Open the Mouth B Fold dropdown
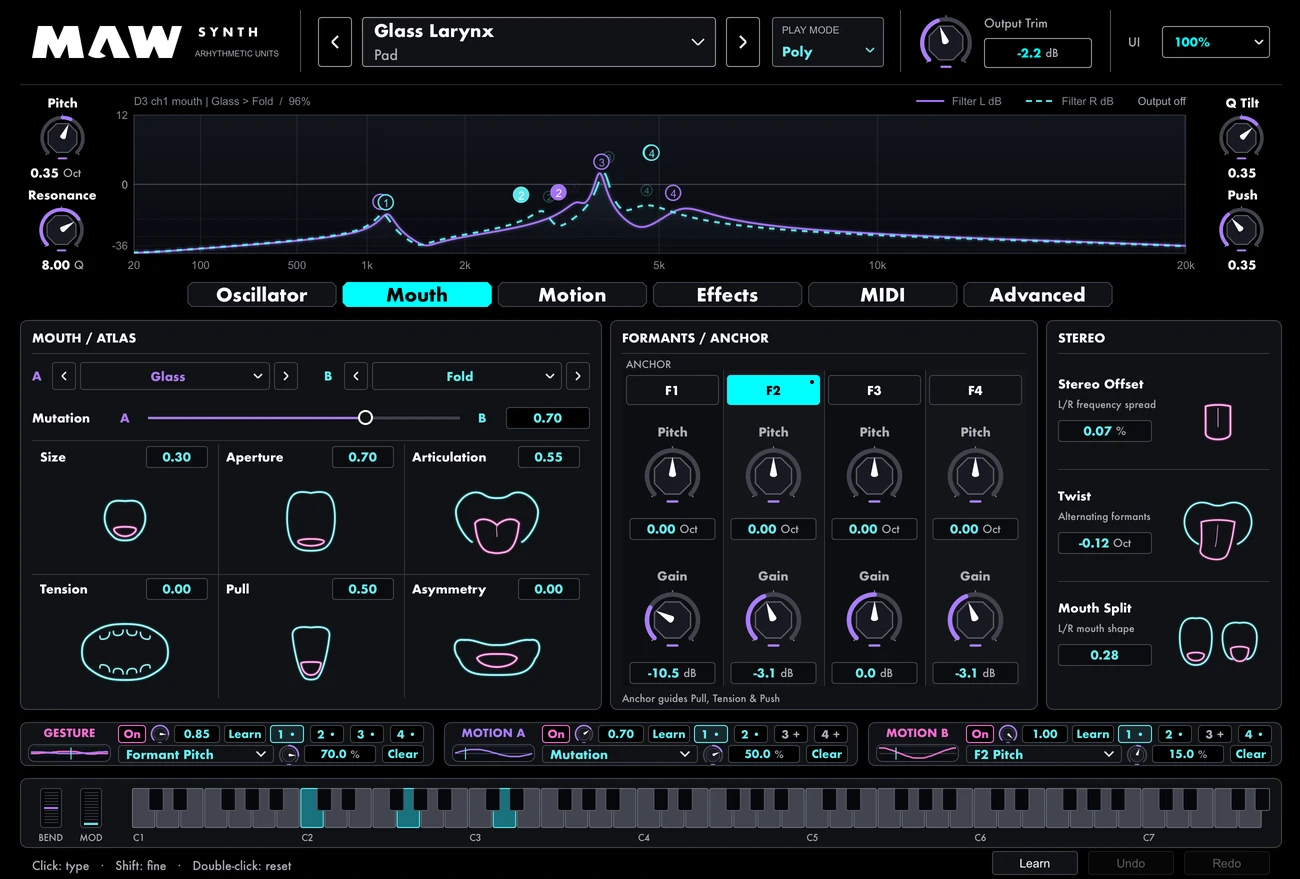1300x879 pixels. click(x=467, y=376)
